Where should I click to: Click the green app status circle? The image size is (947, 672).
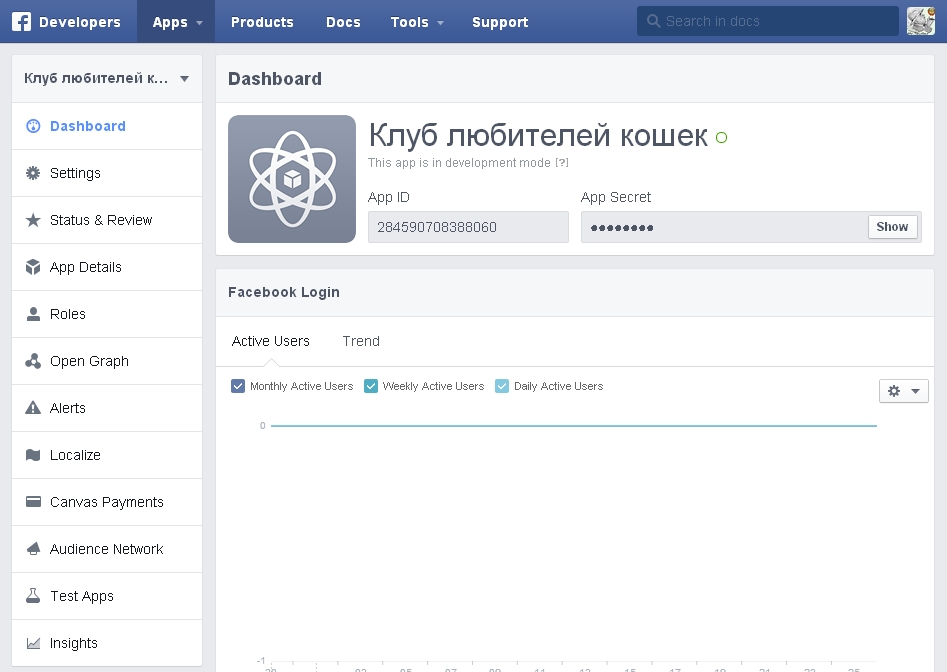click(x=721, y=138)
